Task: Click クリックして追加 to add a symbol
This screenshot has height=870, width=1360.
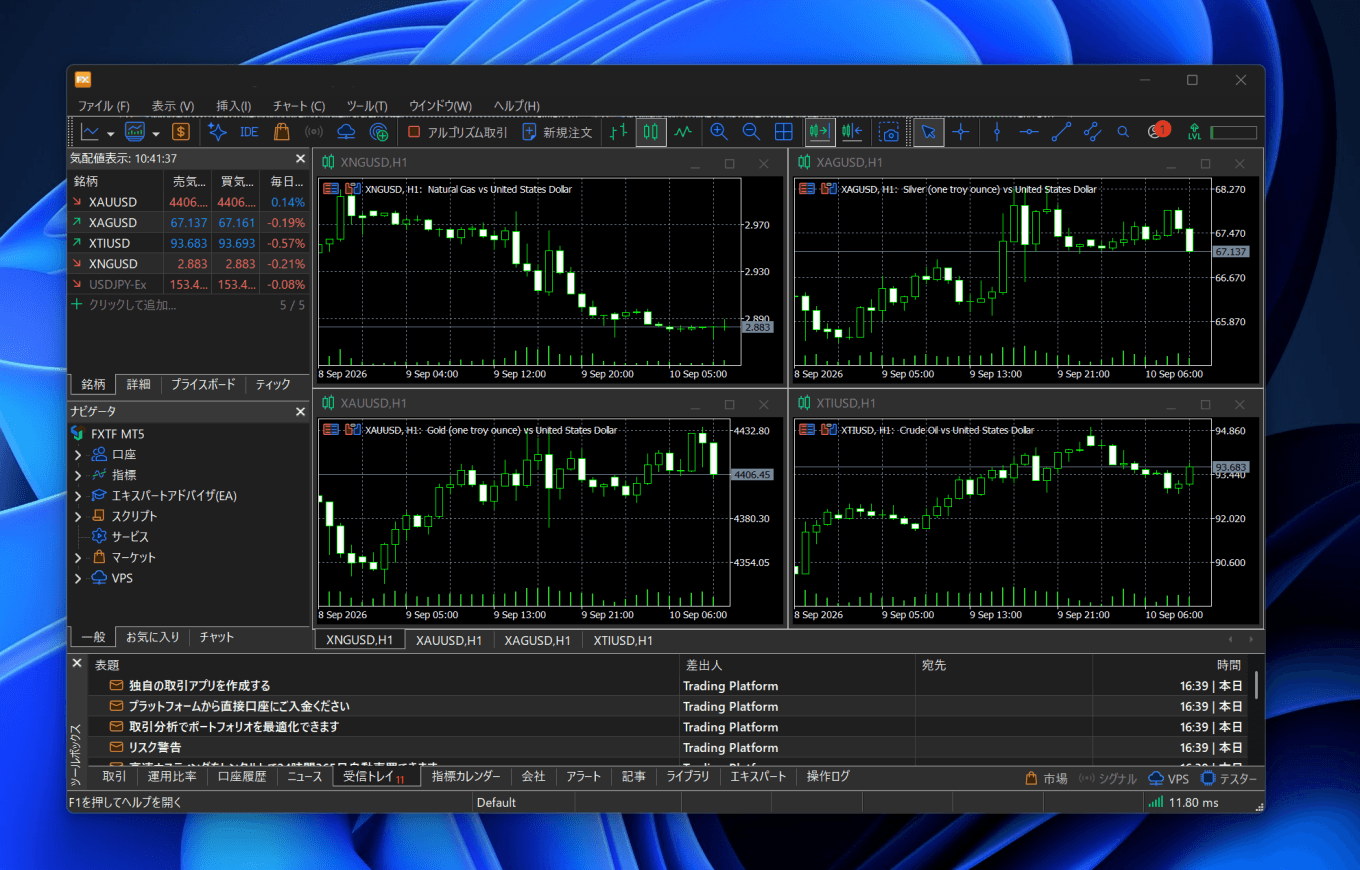Action: (x=132, y=305)
